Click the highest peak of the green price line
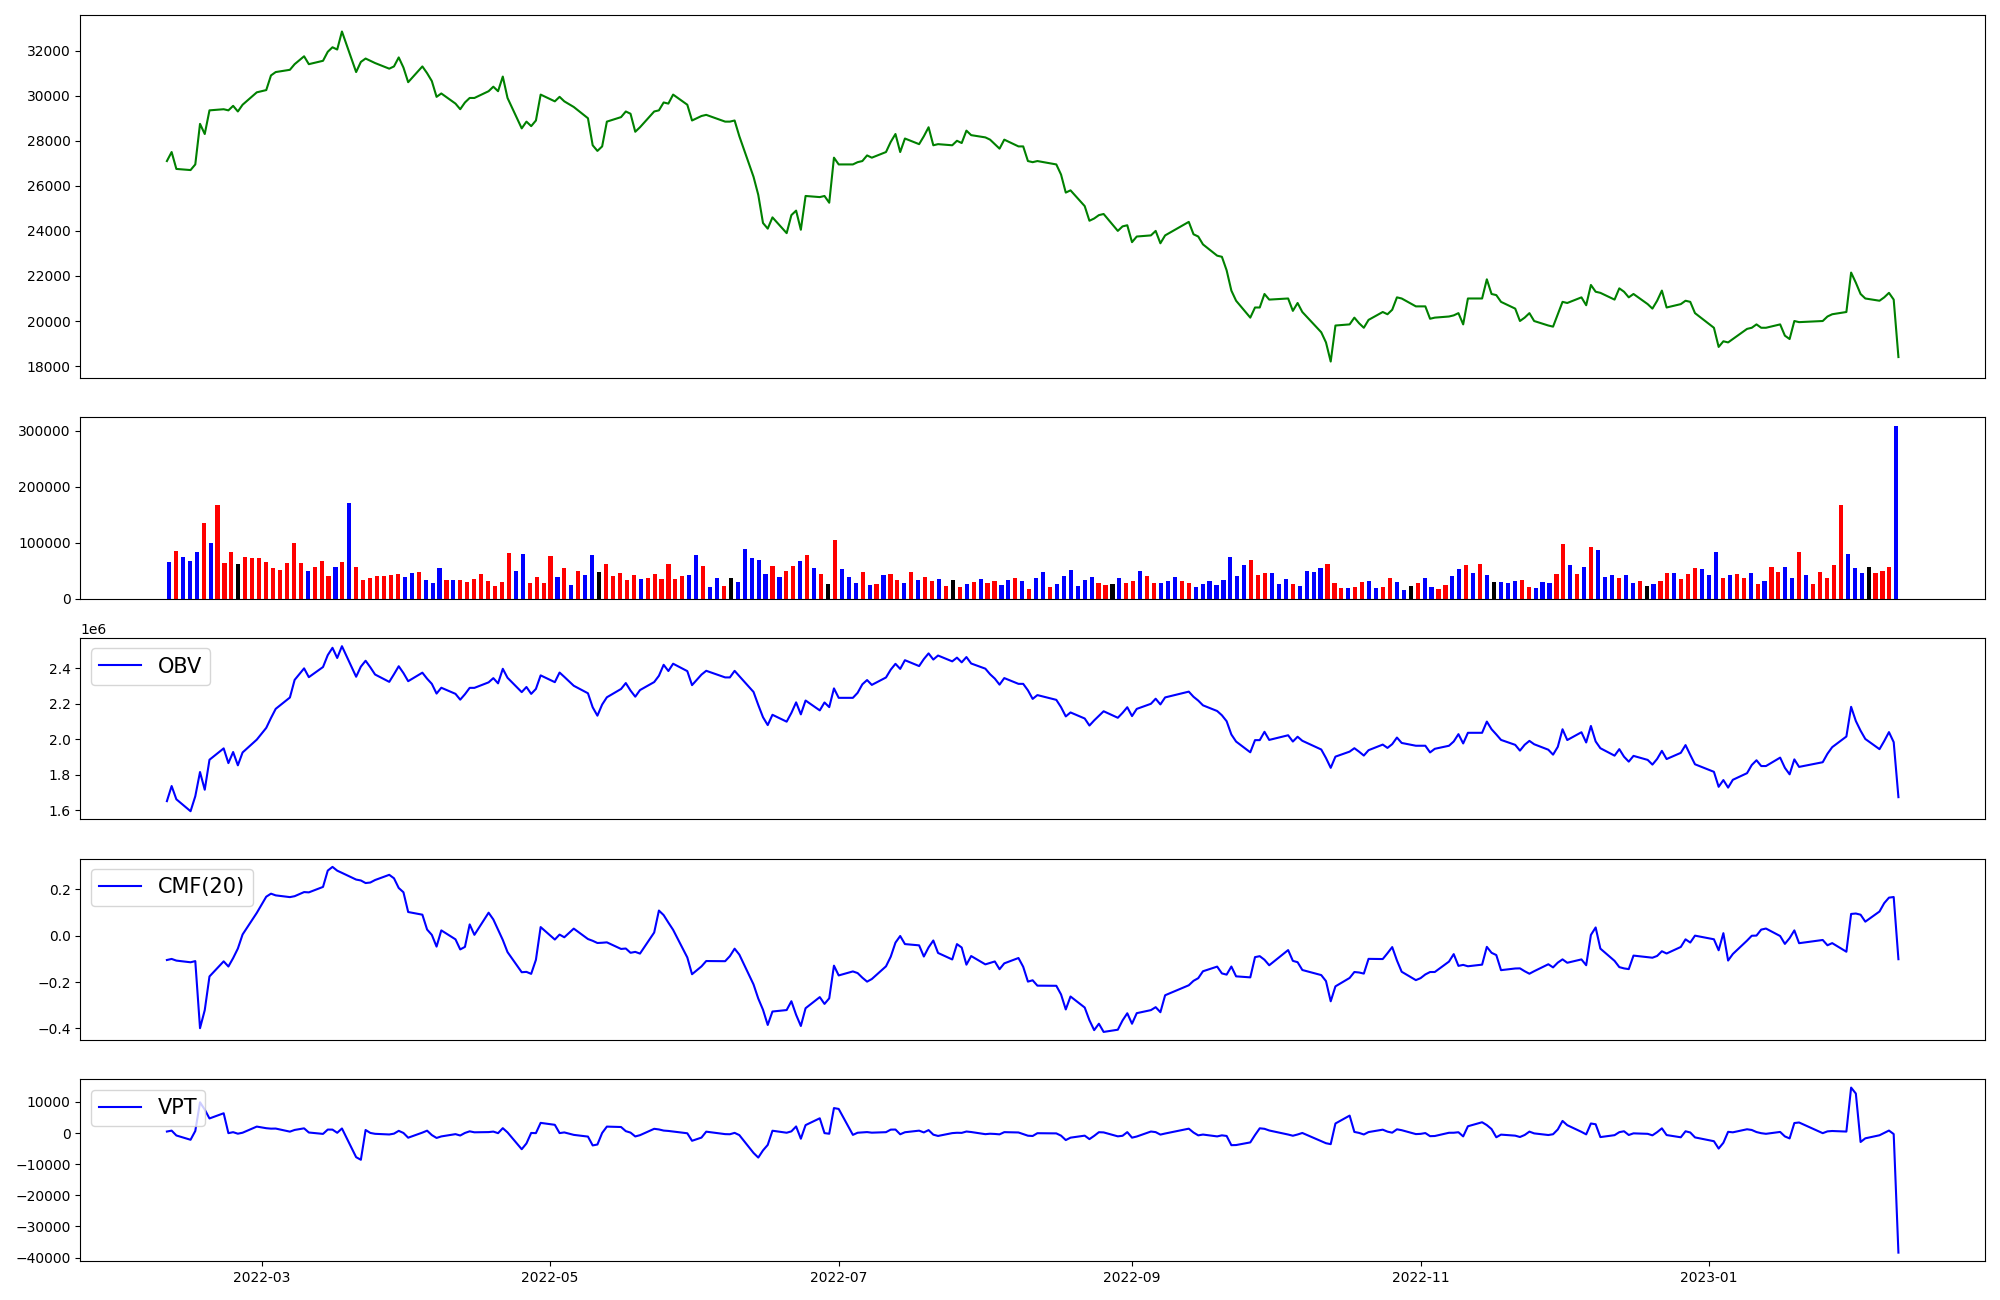The width and height of the screenshot is (2000, 1300). coord(342,32)
